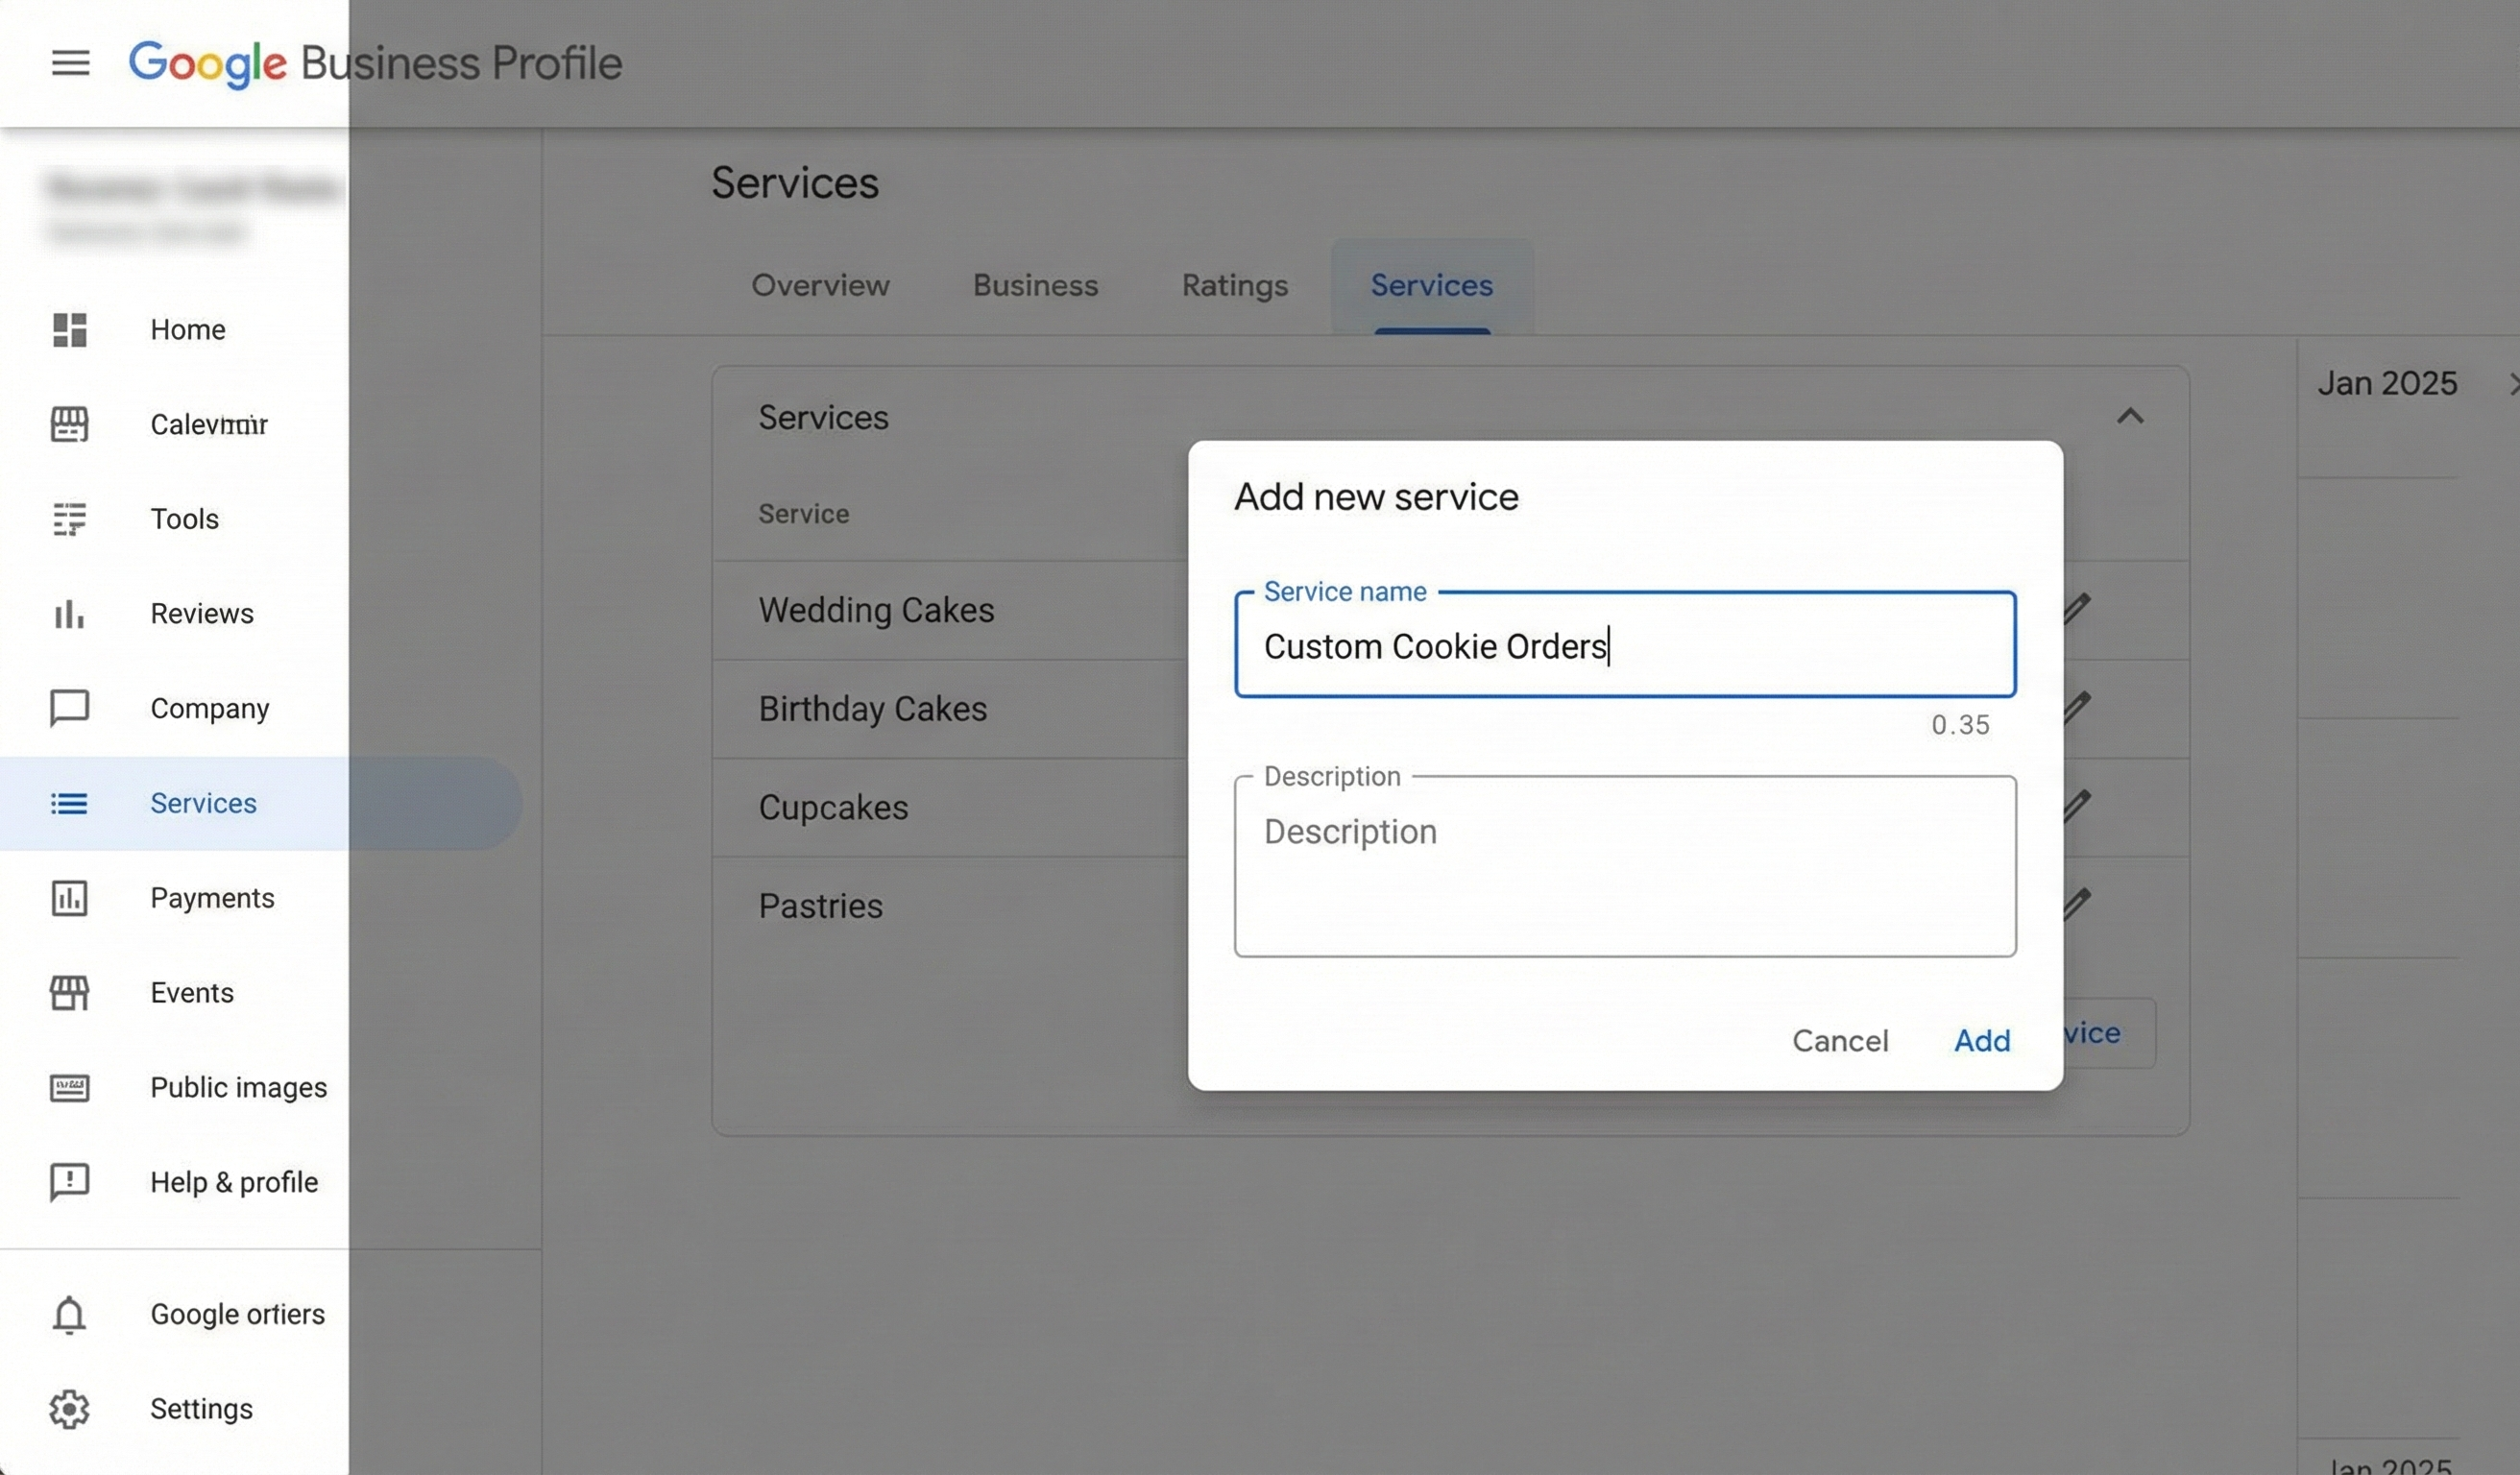Edit Wedding Cakes pencil icon
The width and height of the screenshot is (2520, 1475).
click(2078, 608)
